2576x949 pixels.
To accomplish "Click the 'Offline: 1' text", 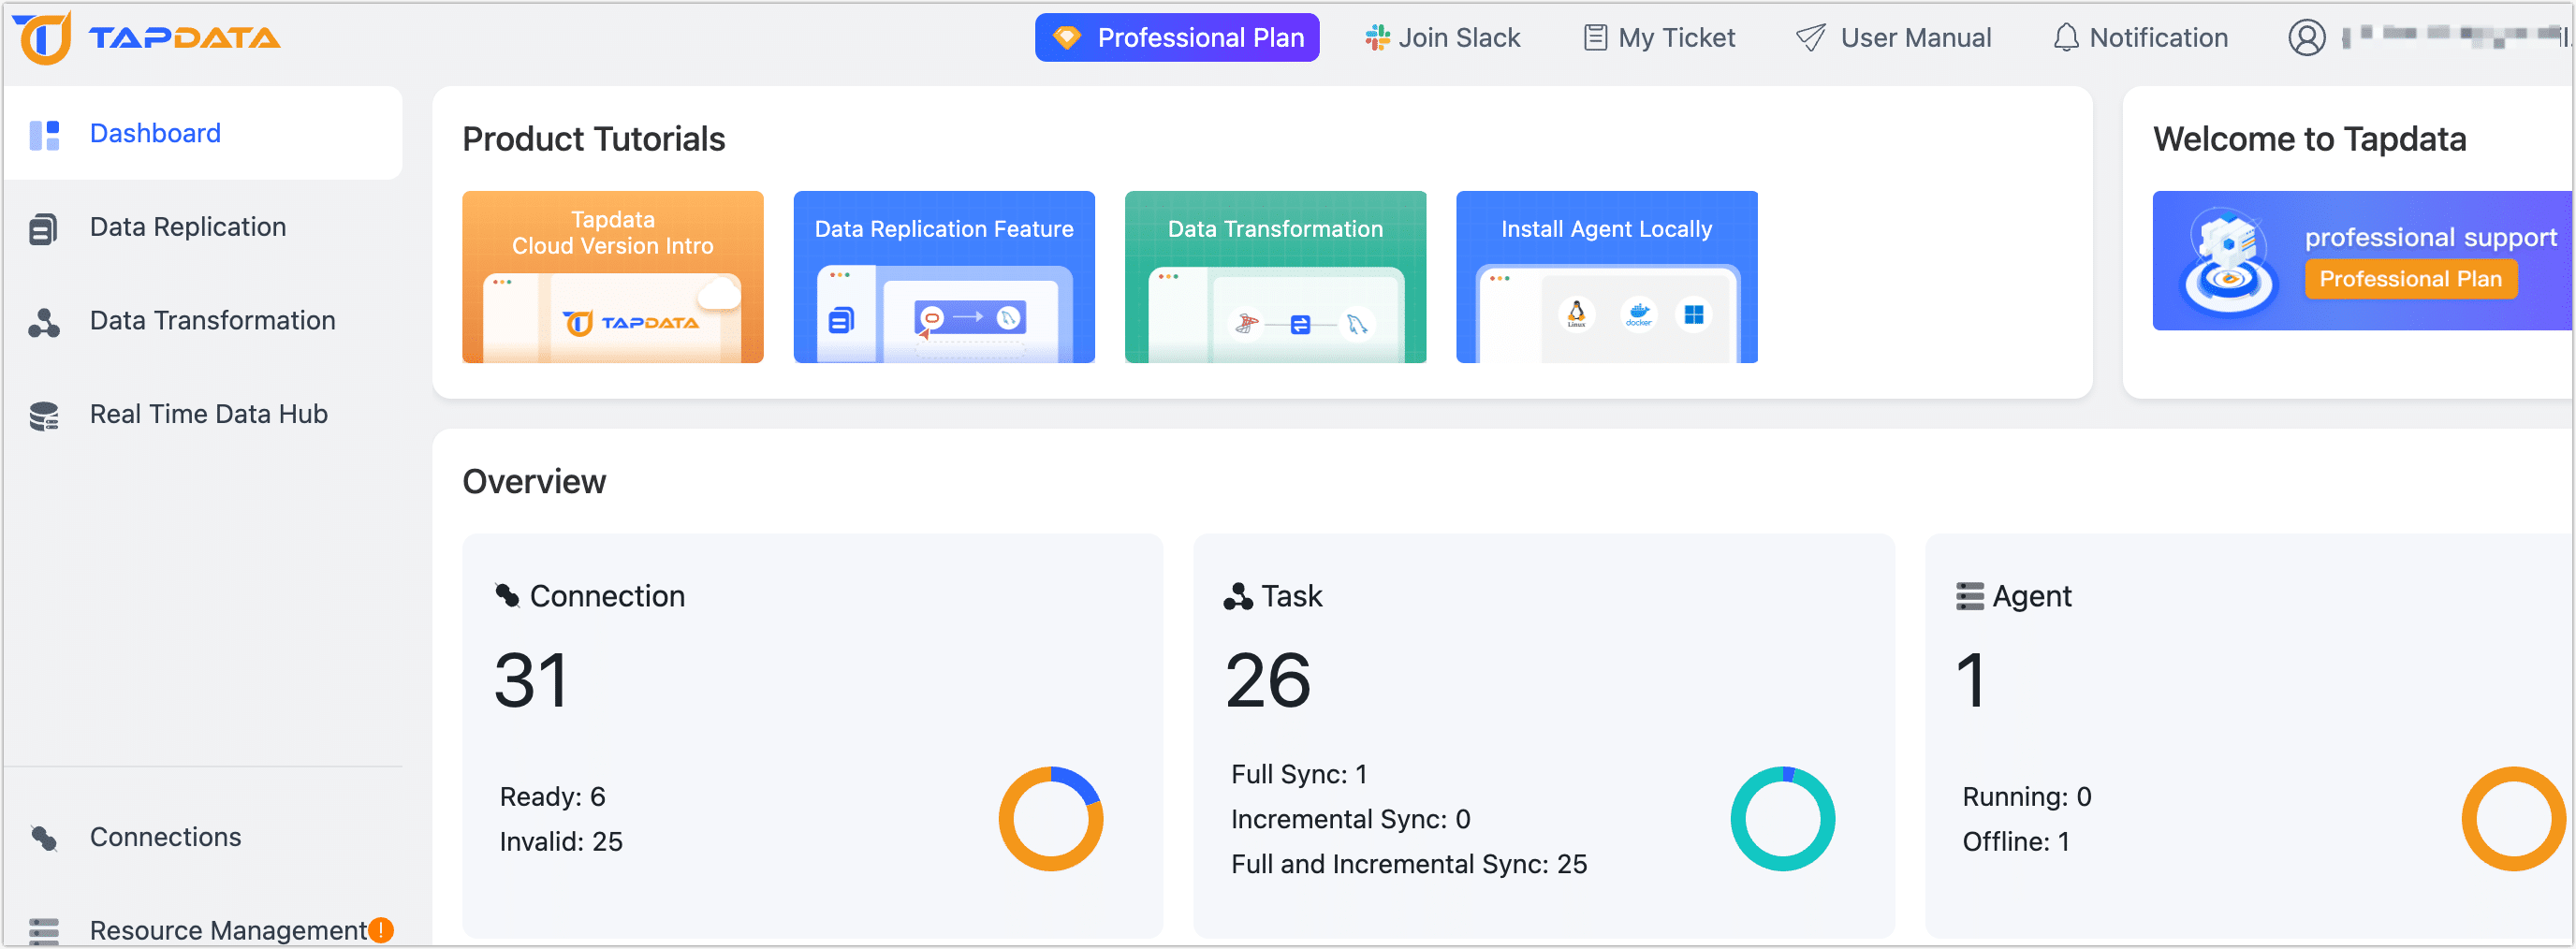I will (2015, 842).
